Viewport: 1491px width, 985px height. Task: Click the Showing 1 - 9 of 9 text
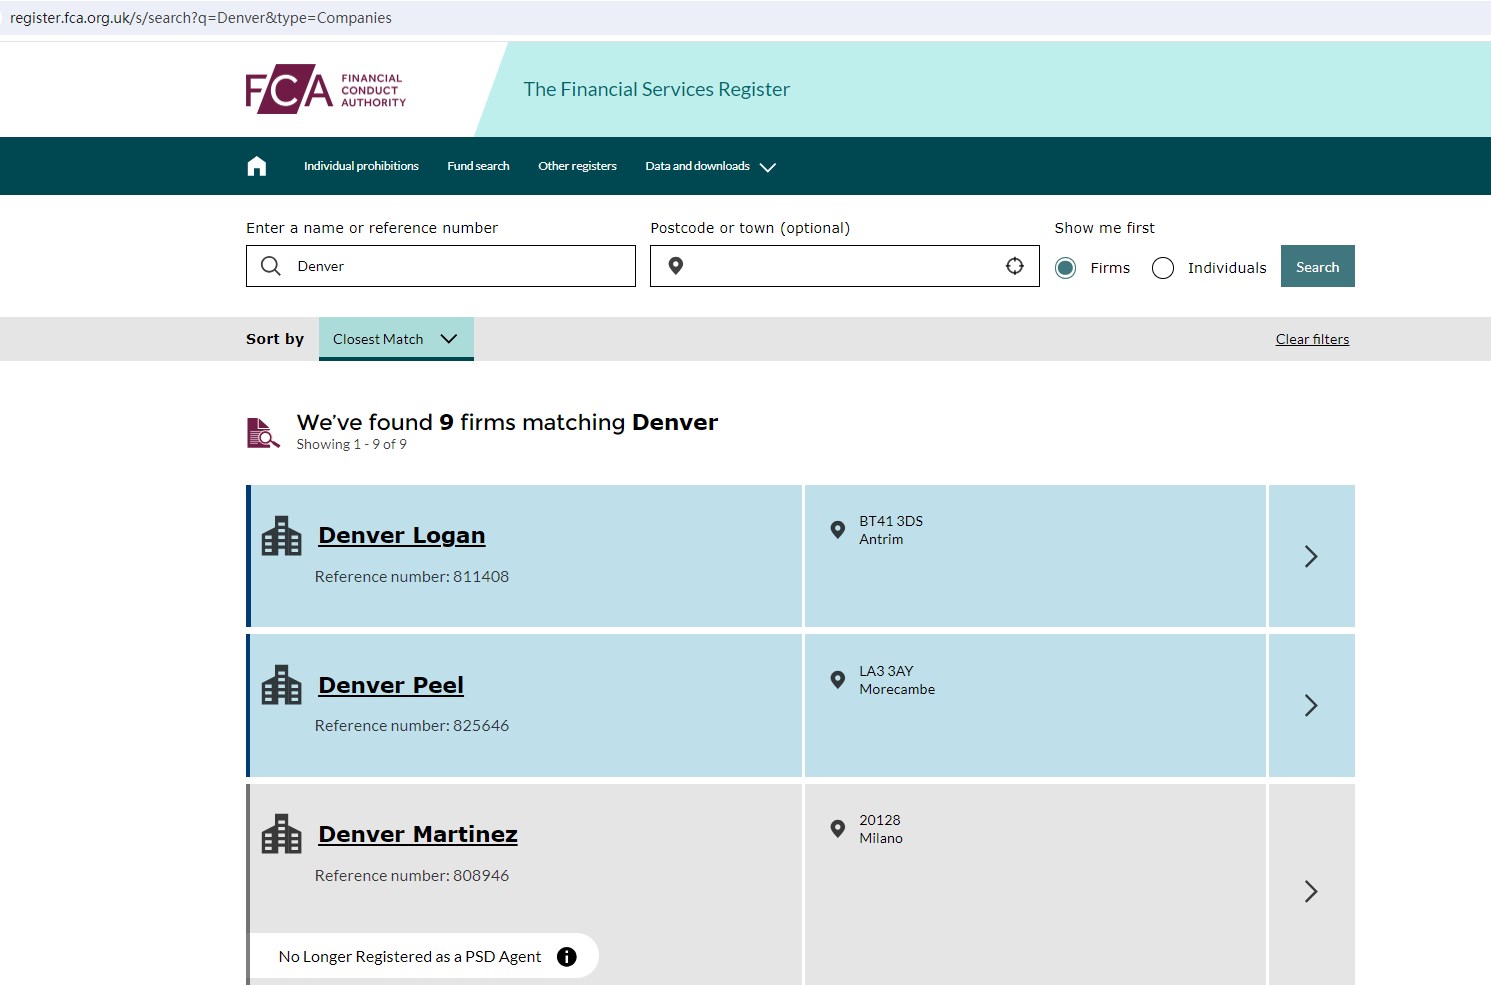pos(351,444)
